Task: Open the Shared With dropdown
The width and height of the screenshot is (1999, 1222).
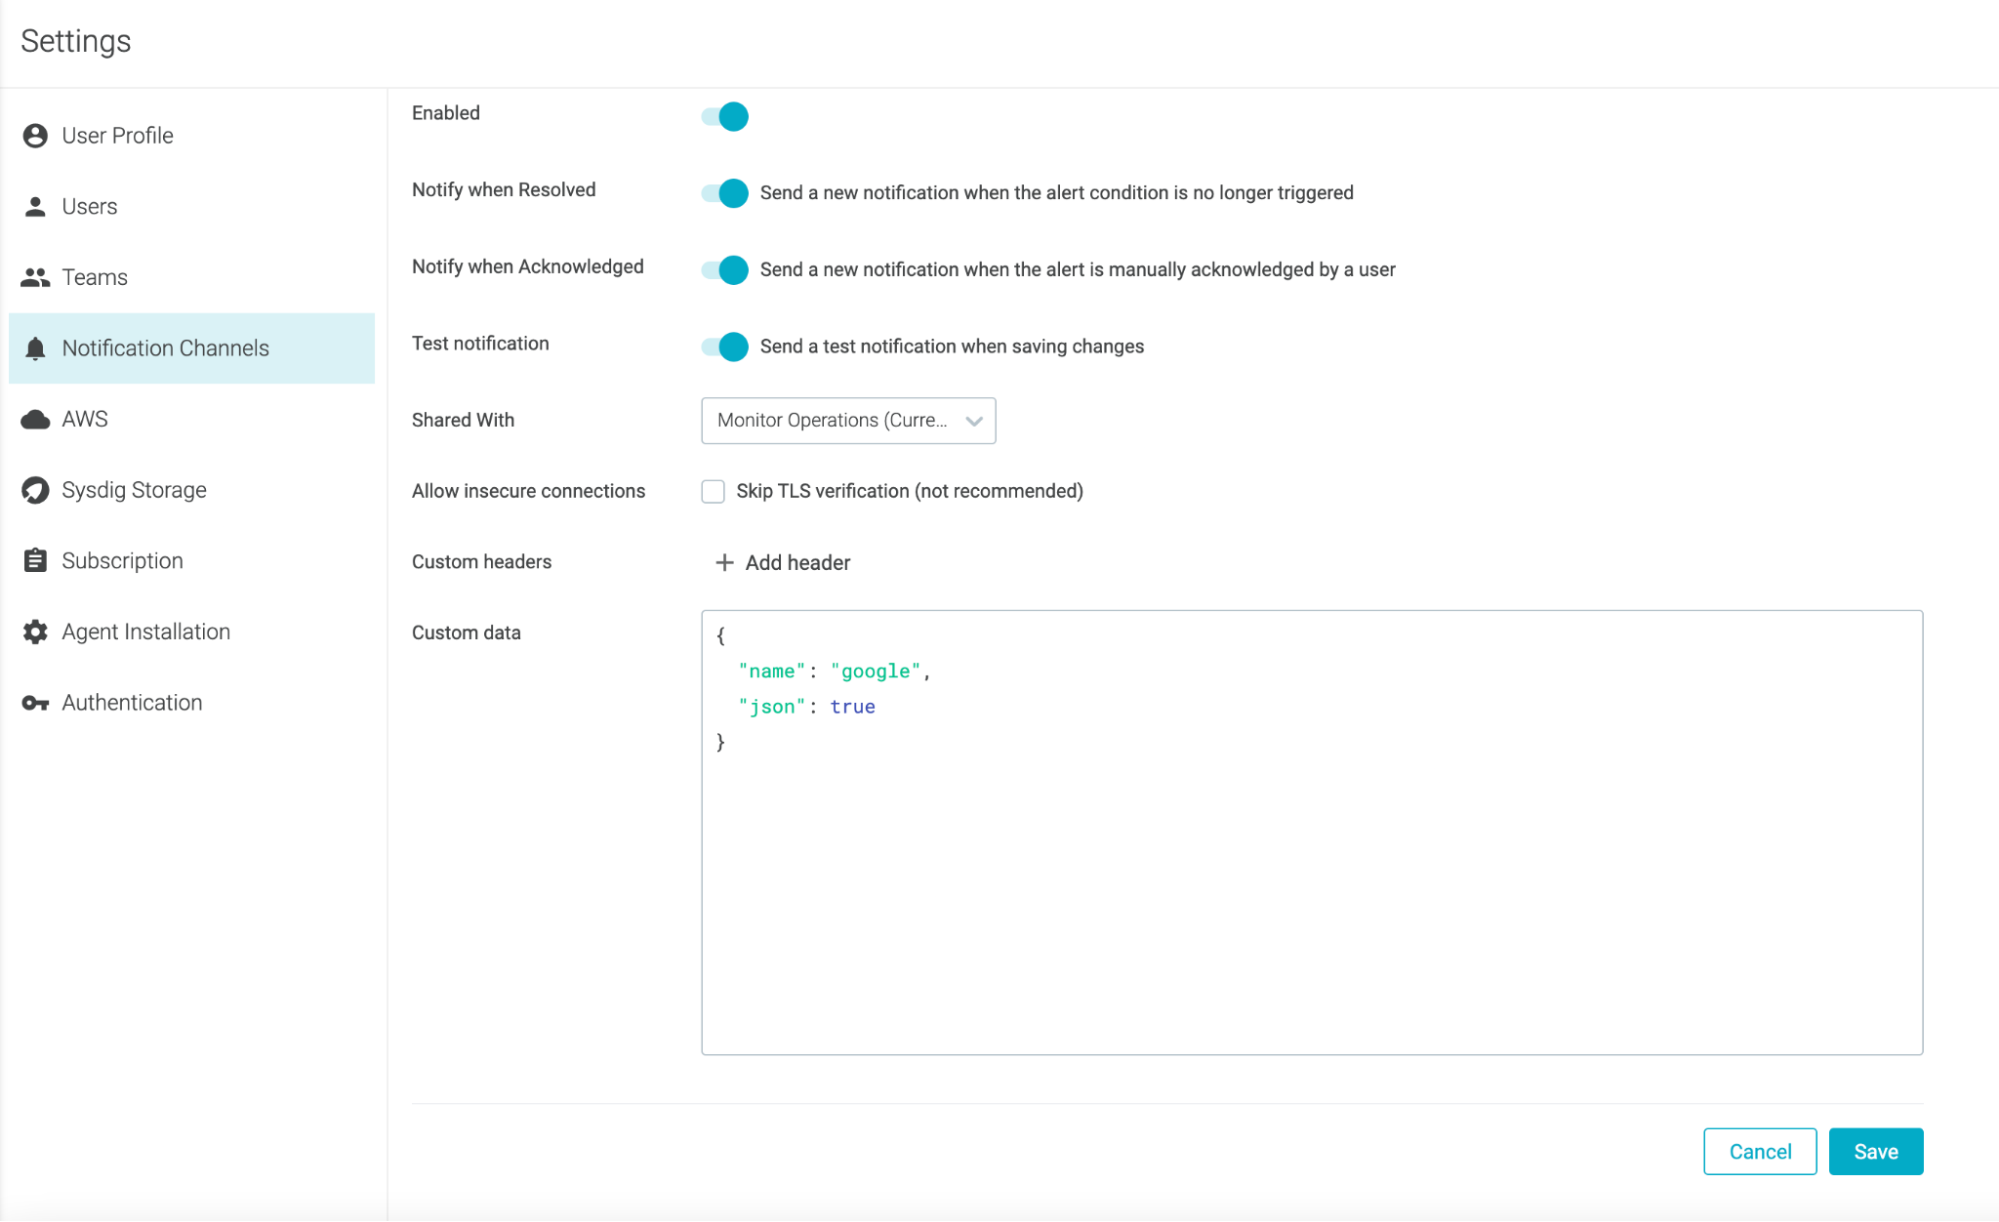Action: 848,420
